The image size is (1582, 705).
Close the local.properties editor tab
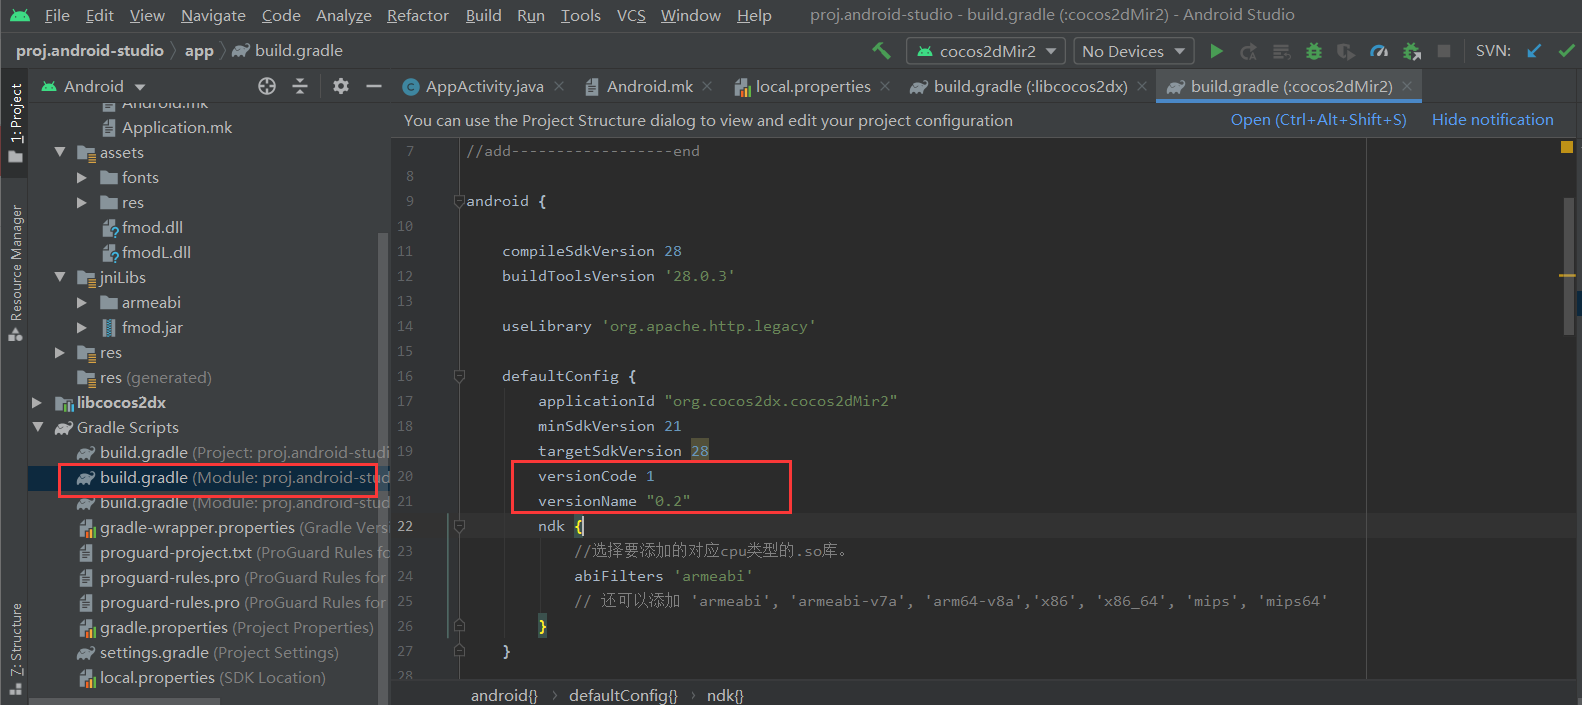tap(885, 86)
